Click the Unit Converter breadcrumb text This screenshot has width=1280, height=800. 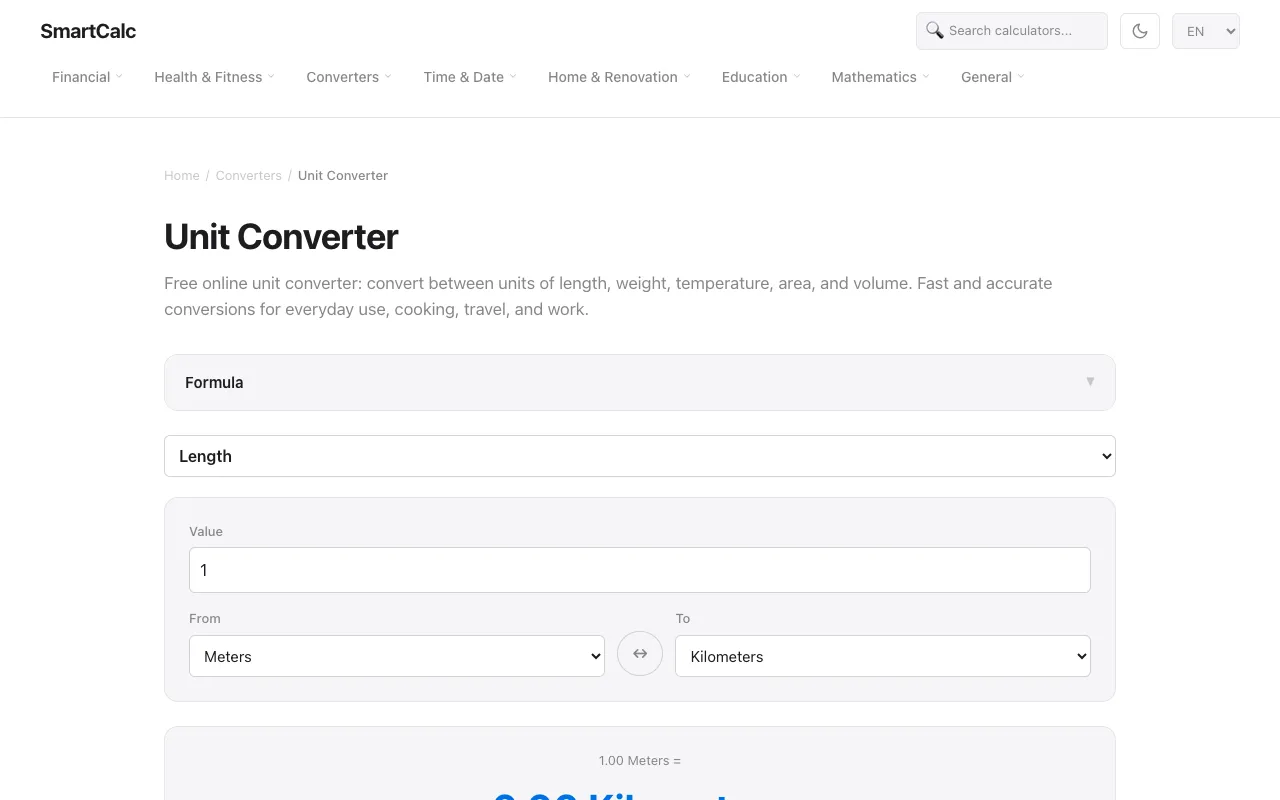[343, 175]
